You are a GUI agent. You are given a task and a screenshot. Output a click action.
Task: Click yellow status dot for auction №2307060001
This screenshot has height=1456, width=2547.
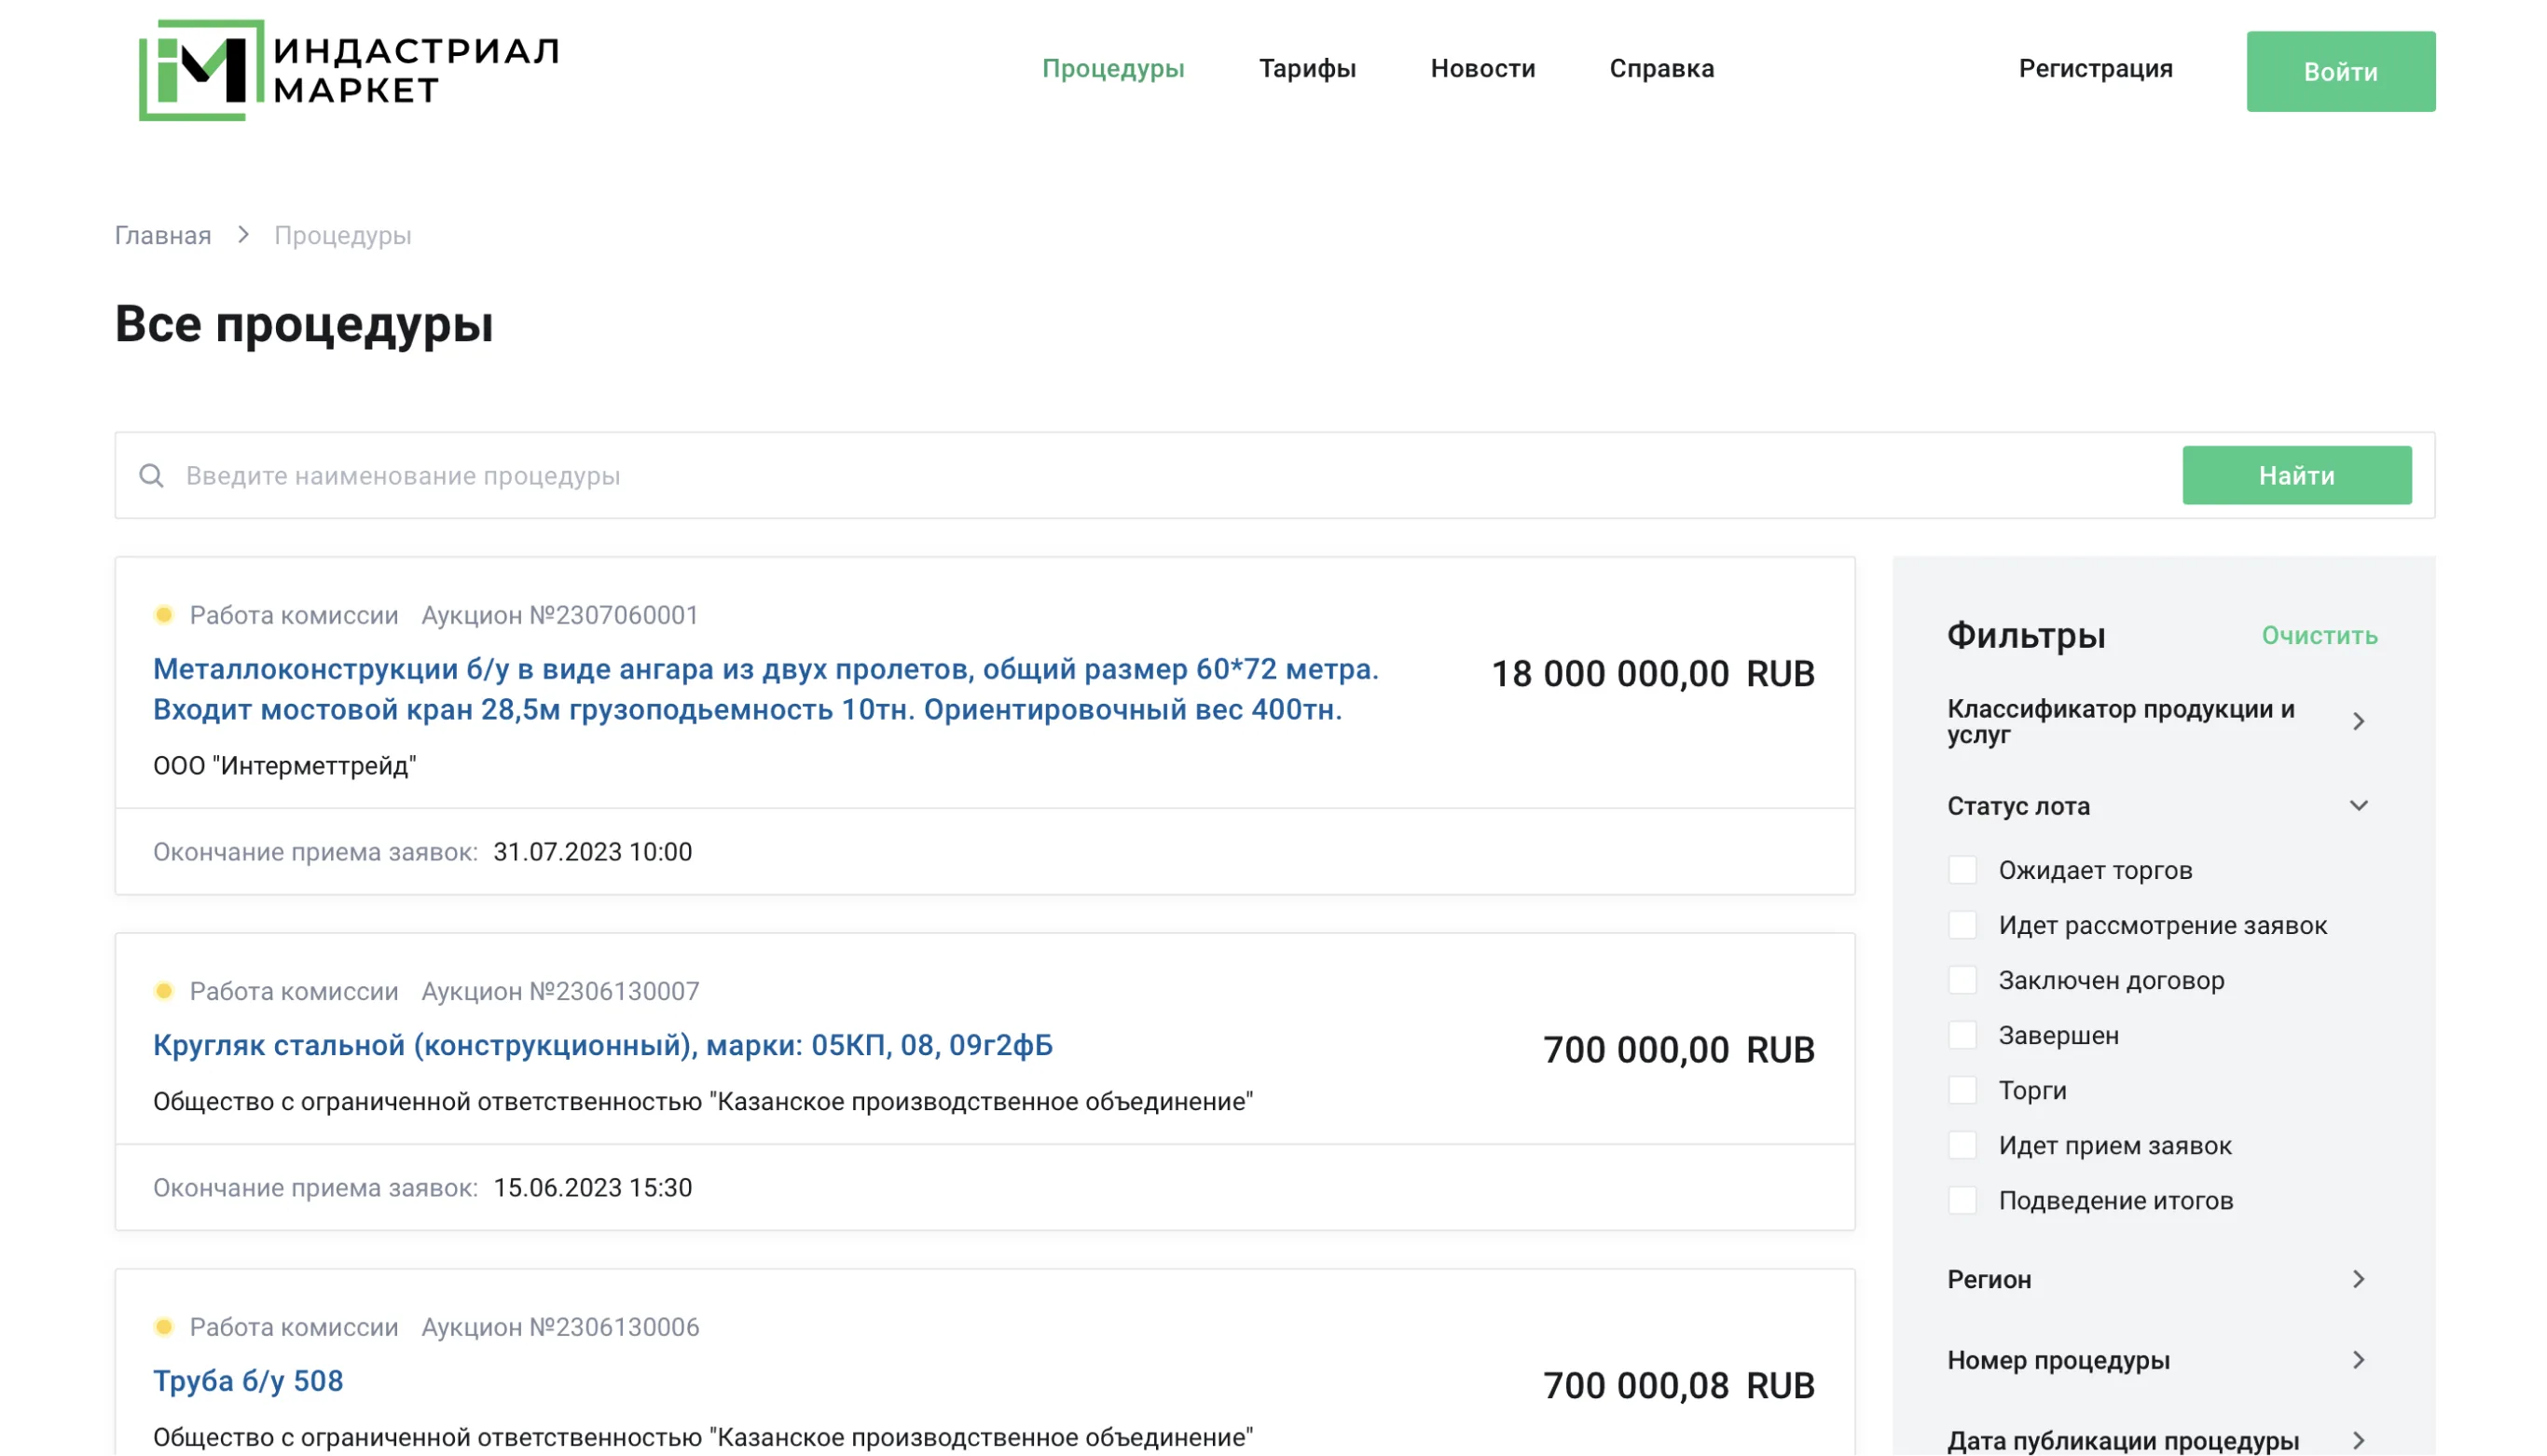point(164,615)
